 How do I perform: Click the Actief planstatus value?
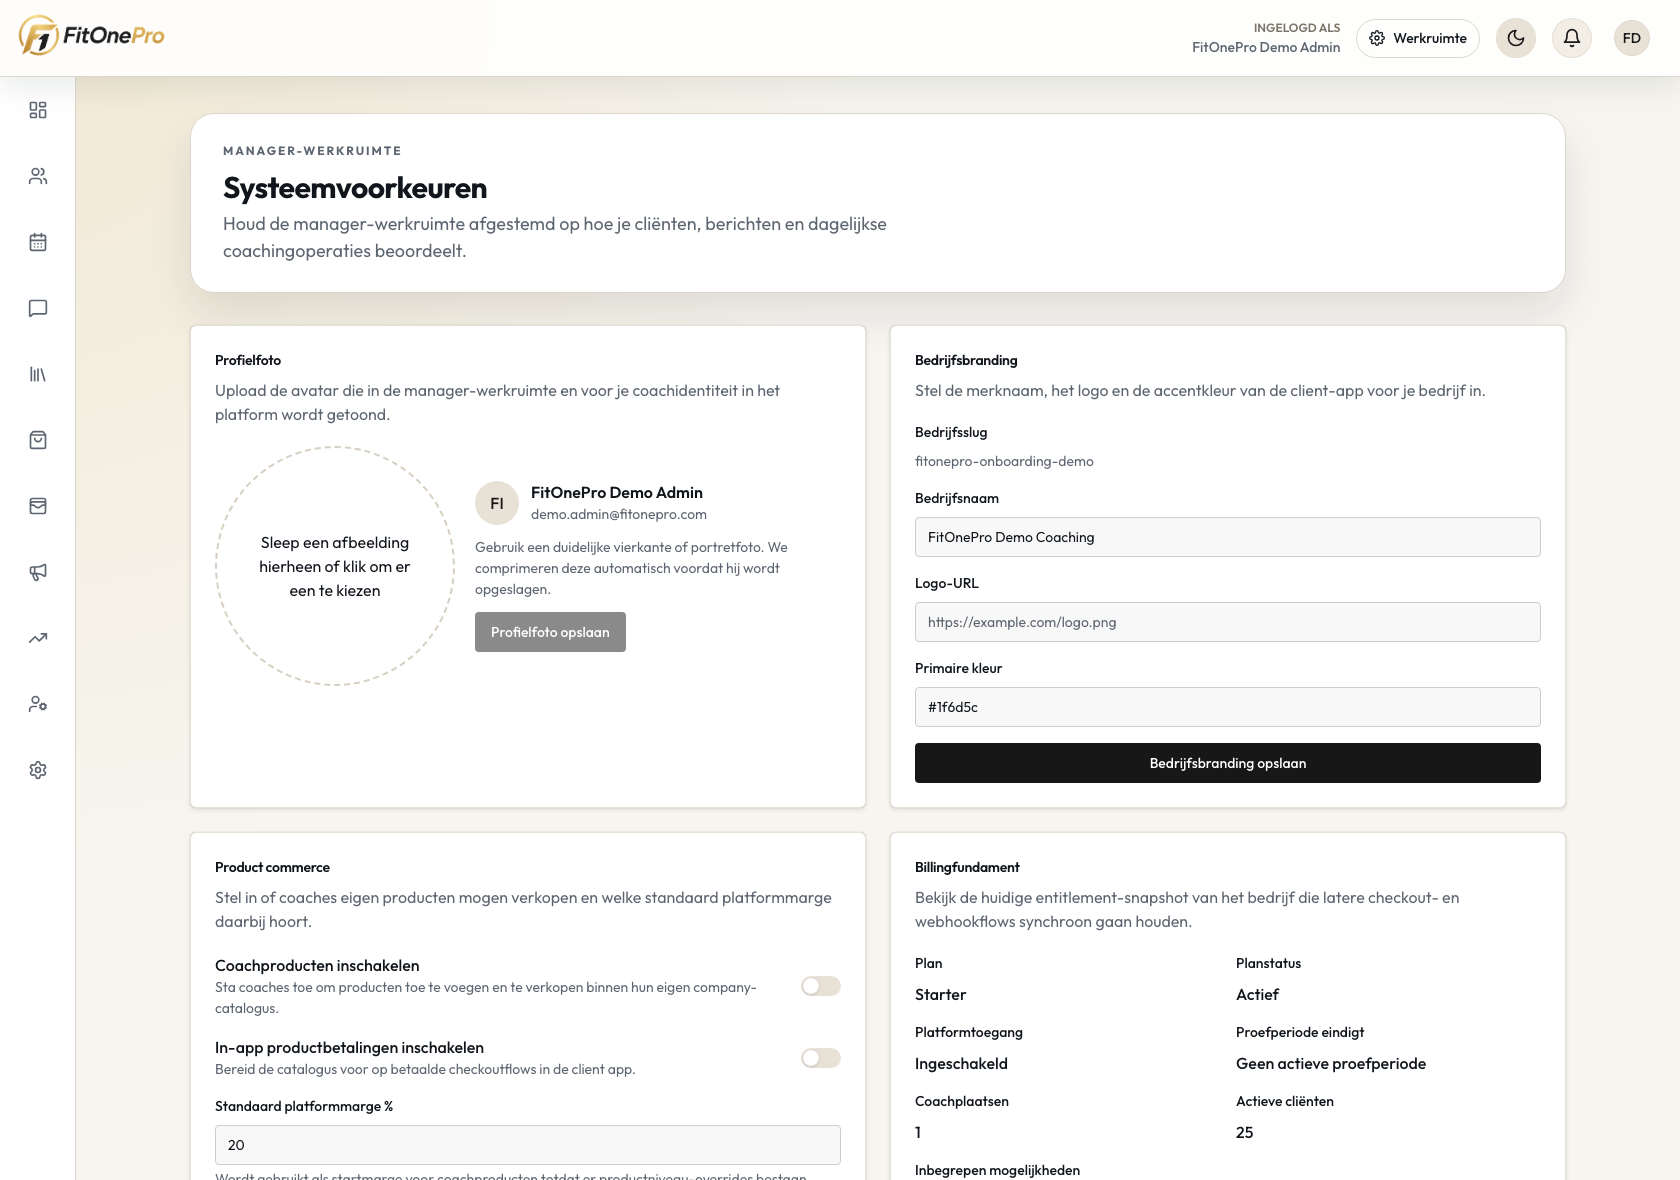[1257, 995]
